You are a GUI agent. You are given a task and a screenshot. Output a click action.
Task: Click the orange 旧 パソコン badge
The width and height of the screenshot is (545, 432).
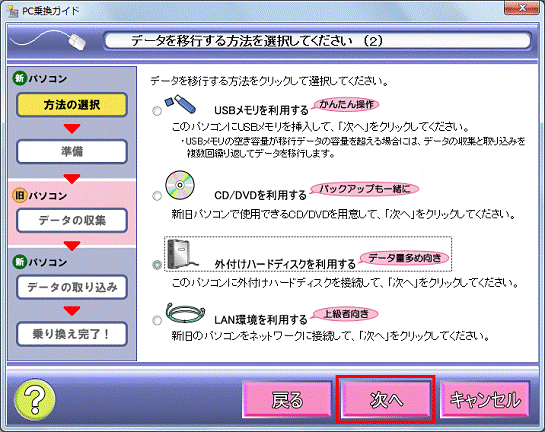pyautogui.click(x=19, y=196)
